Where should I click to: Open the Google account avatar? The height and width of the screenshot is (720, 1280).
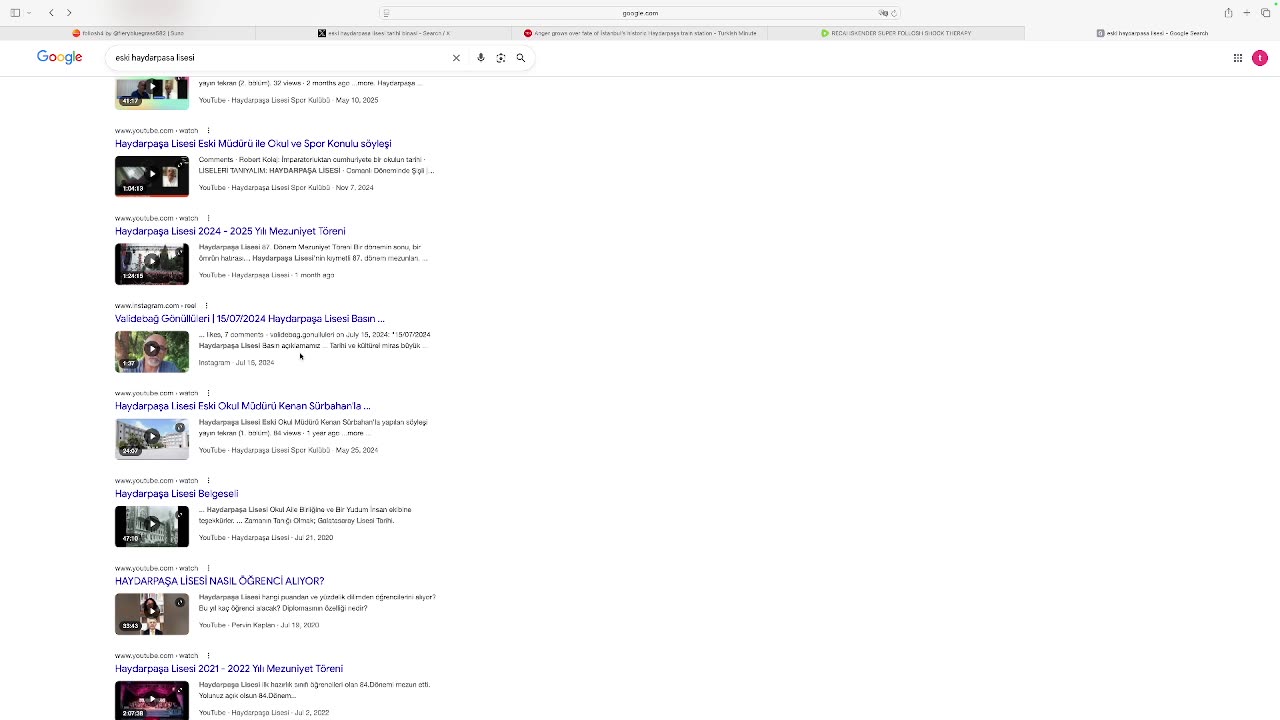tap(1260, 58)
